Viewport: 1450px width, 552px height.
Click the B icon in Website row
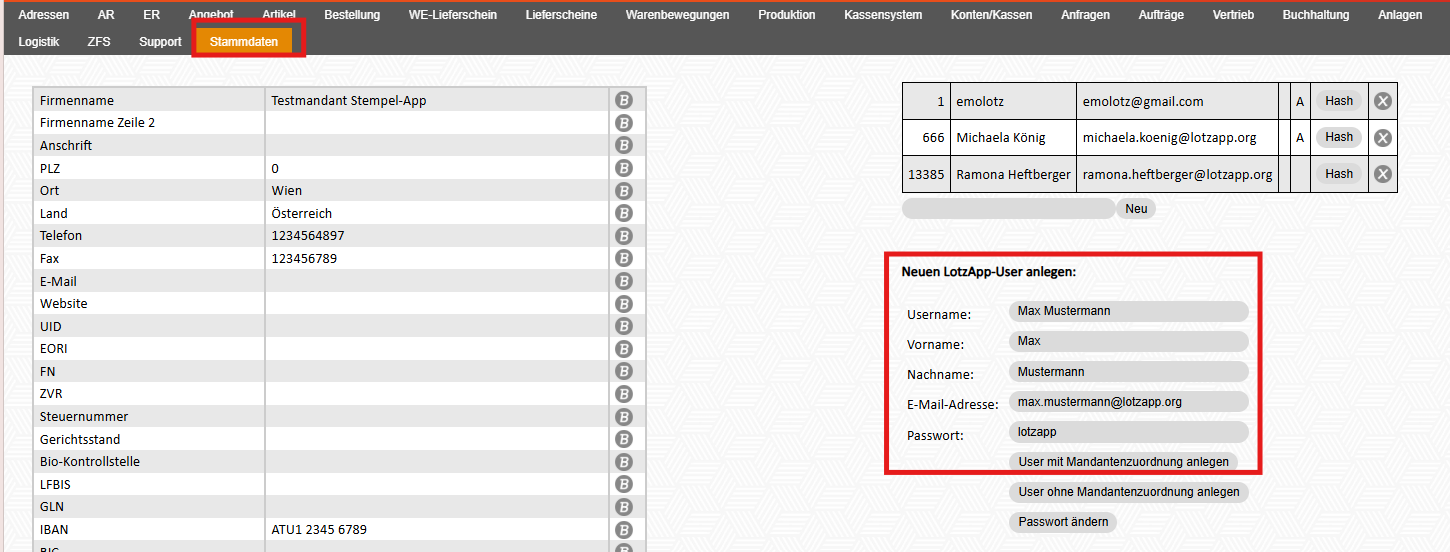point(624,304)
